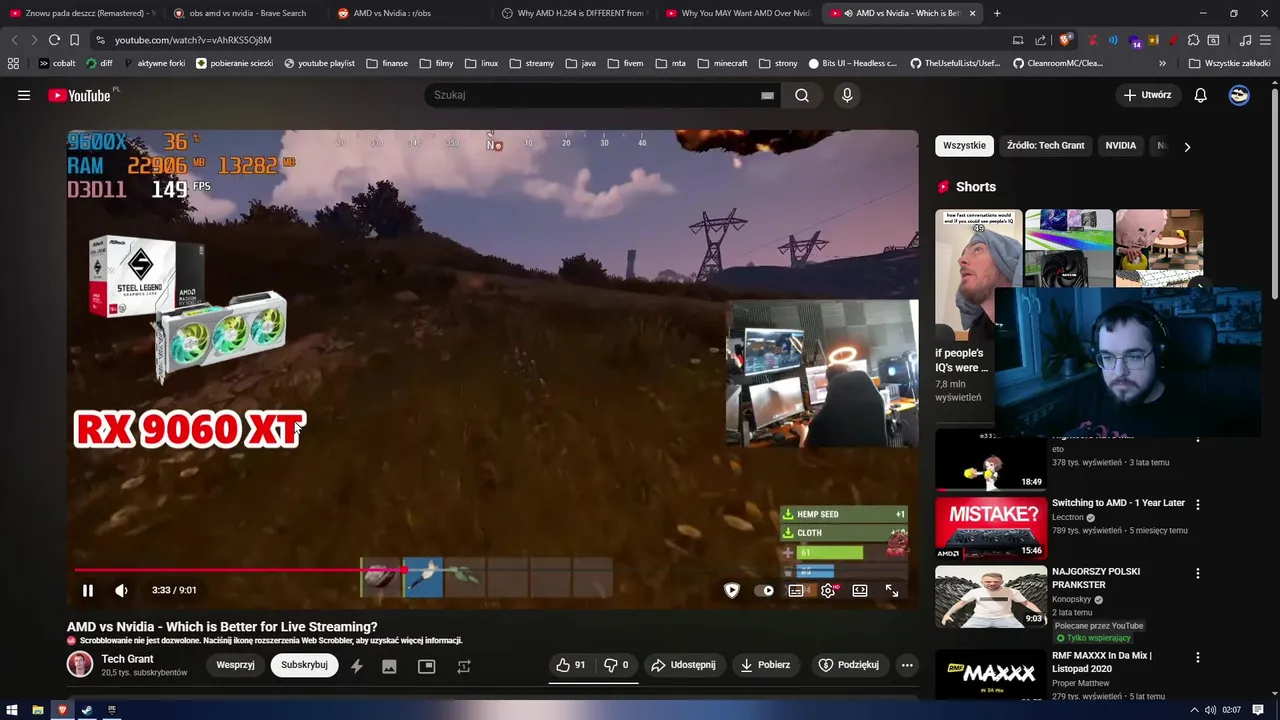Open the on-screen keyboard icon in search box
Viewport: 1280px width, 720px height.
pos(767,95)
